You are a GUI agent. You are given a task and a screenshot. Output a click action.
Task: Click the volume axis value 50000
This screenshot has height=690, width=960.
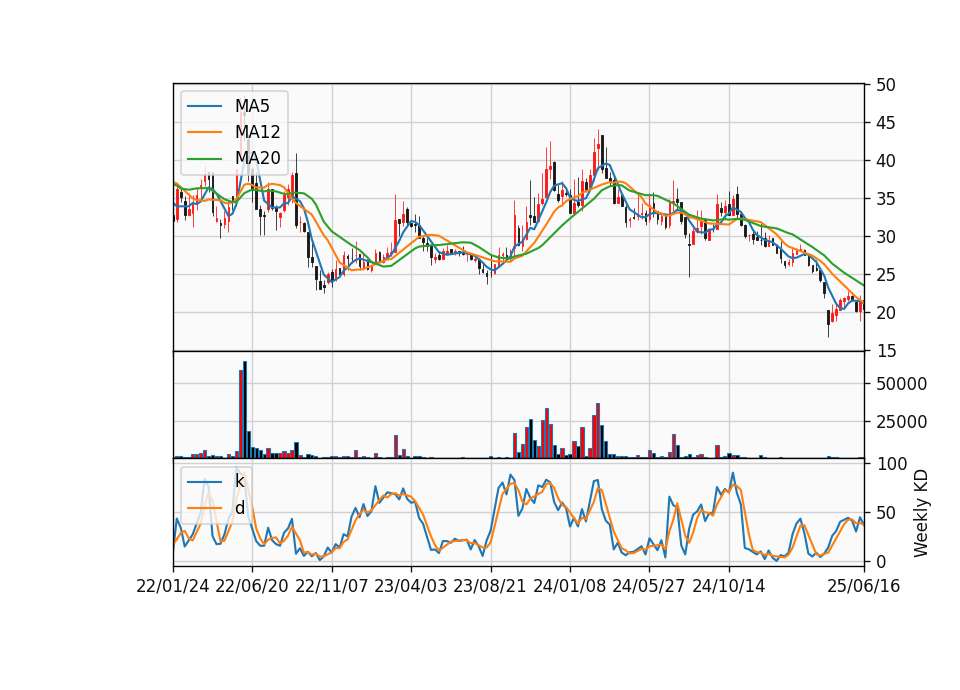pos(901,384)
